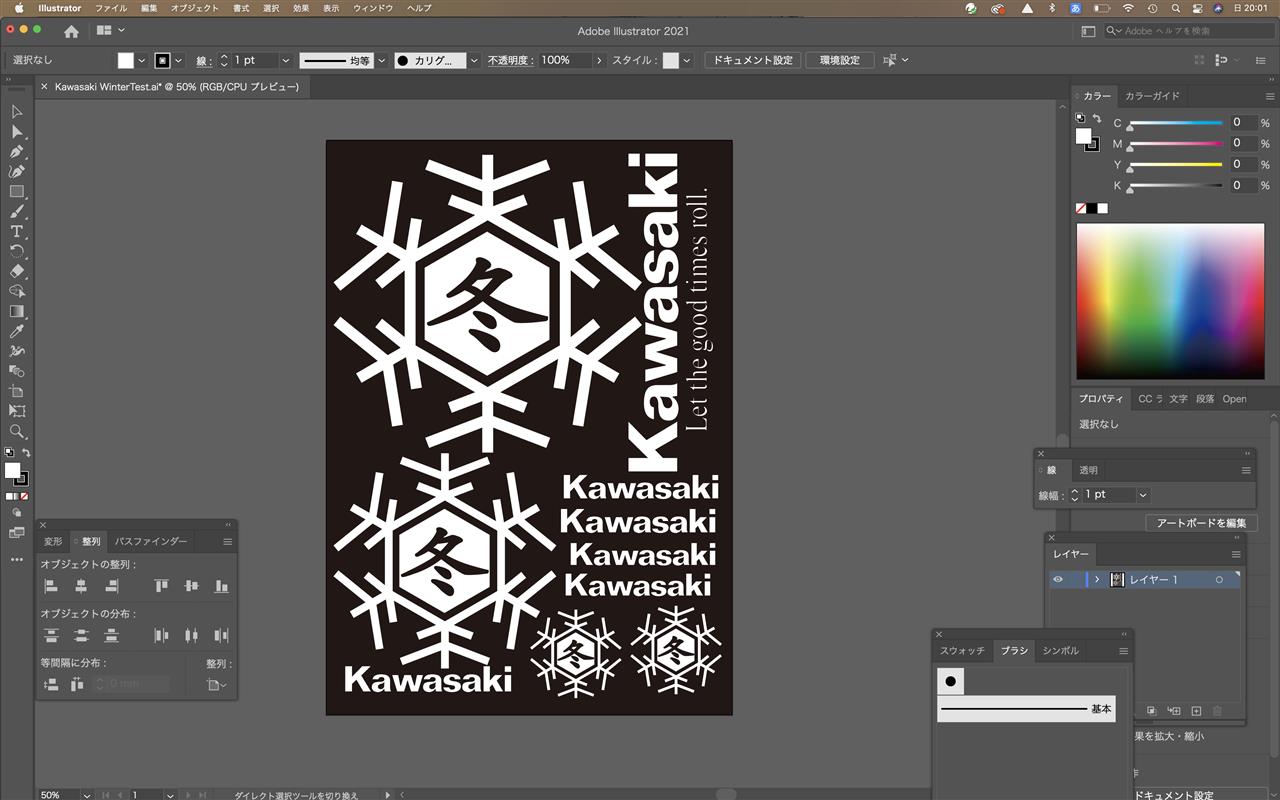Screen dimensions: 1280x800
Task: Select the Eraser tool
Action: pos(17,271)
